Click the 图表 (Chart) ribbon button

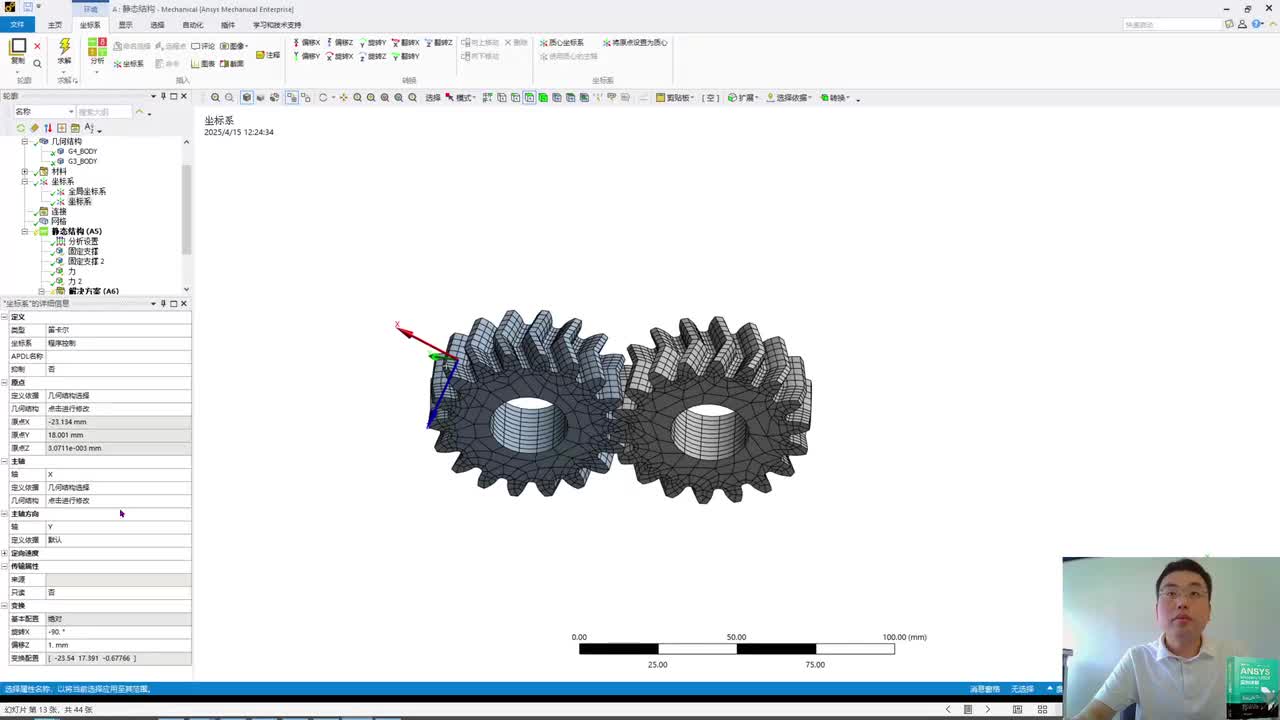pyautogui.click(x=203, y=64)
